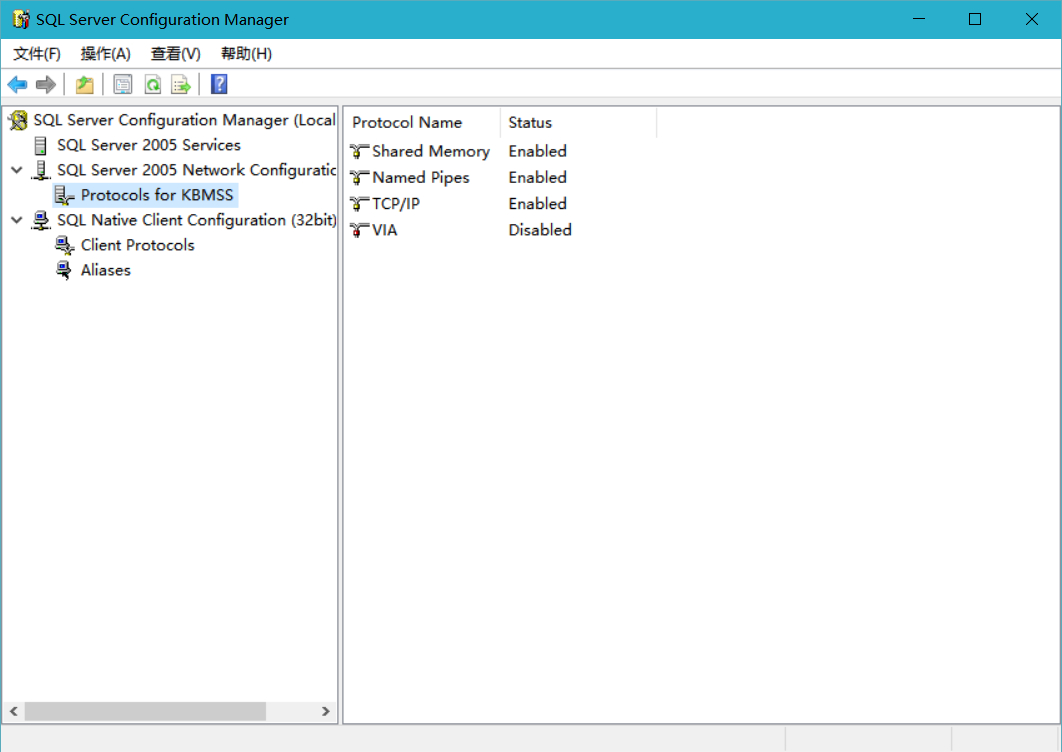Viewport: 1062px width, 752px height.
Task: Click the SQL Server 2005 Services icon
Action: pos(41,145)
